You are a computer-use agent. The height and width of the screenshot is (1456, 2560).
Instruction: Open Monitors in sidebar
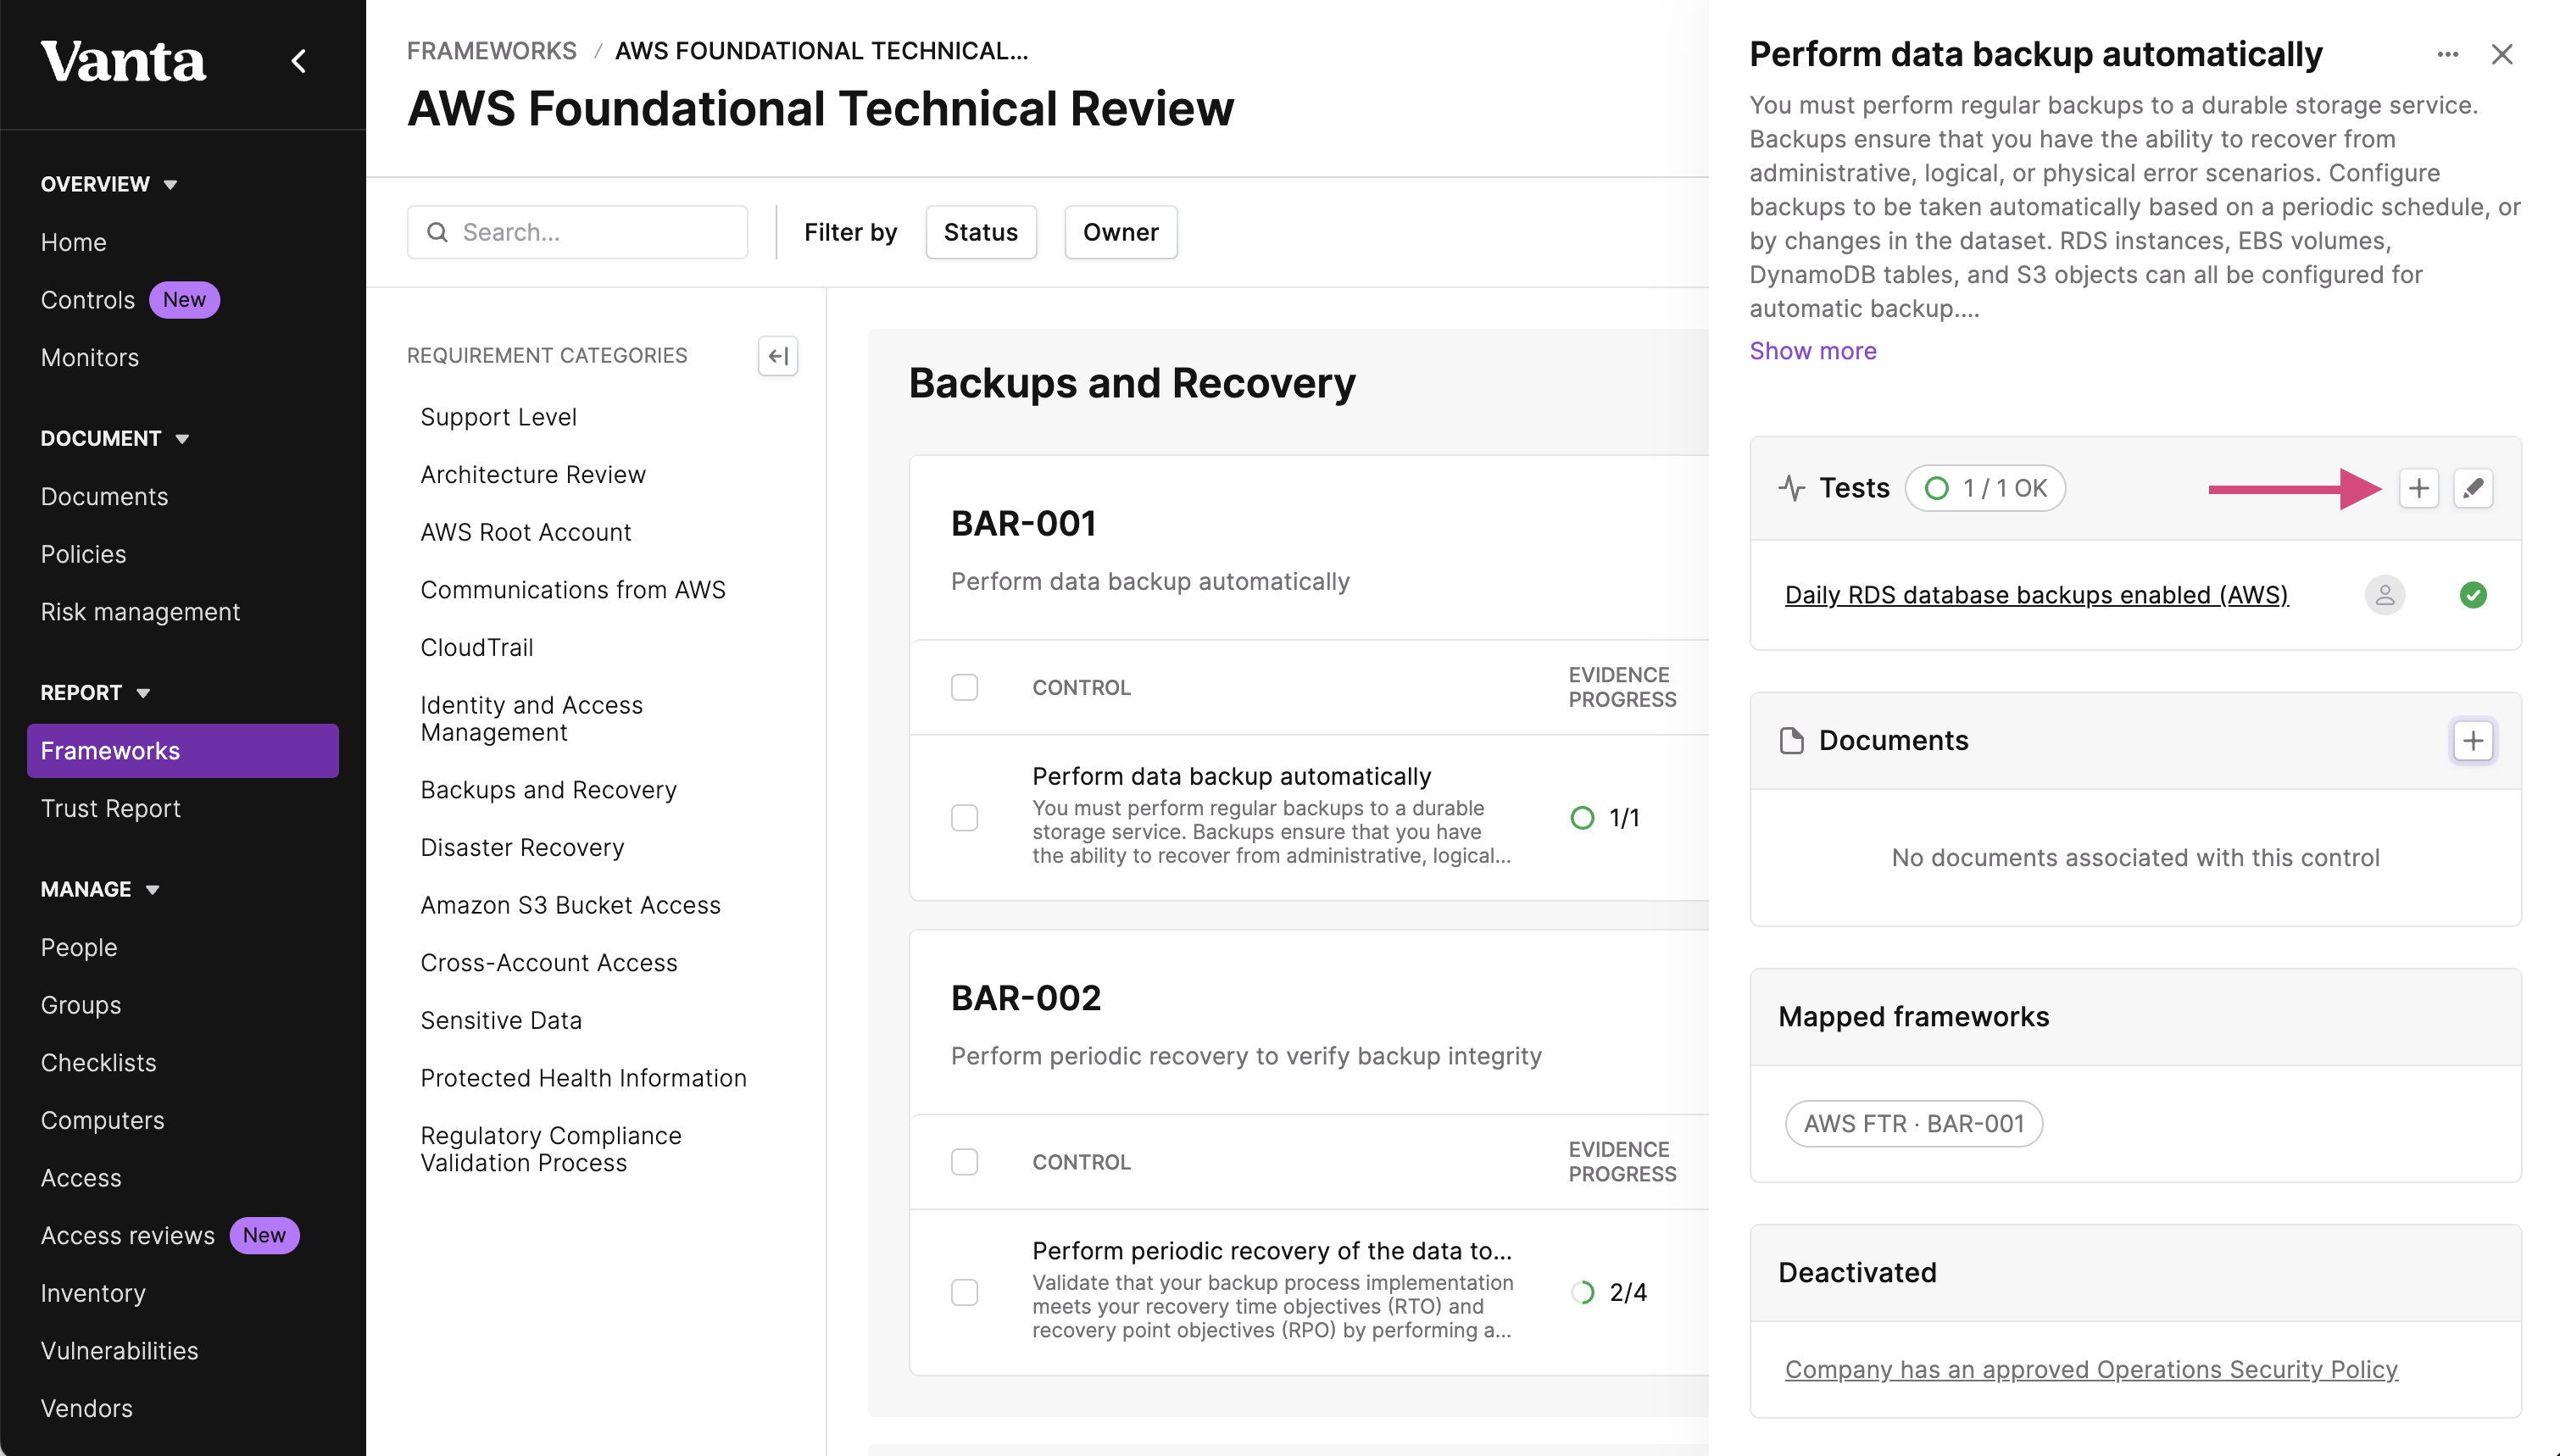(x=90, y=357)
